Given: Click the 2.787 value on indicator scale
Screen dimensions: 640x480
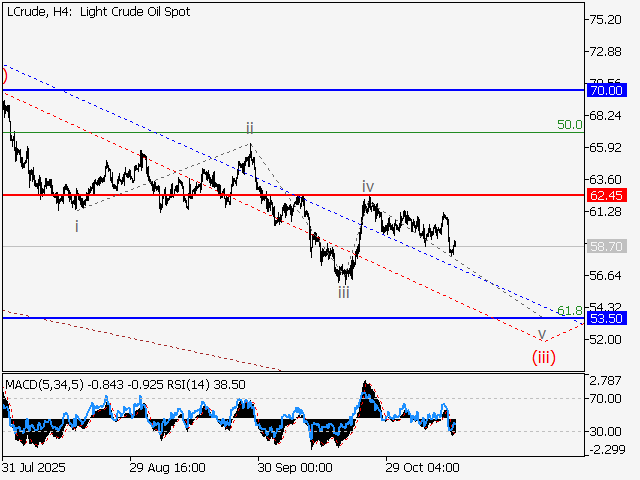Looking at the screenshot, I should click(605, 381).
